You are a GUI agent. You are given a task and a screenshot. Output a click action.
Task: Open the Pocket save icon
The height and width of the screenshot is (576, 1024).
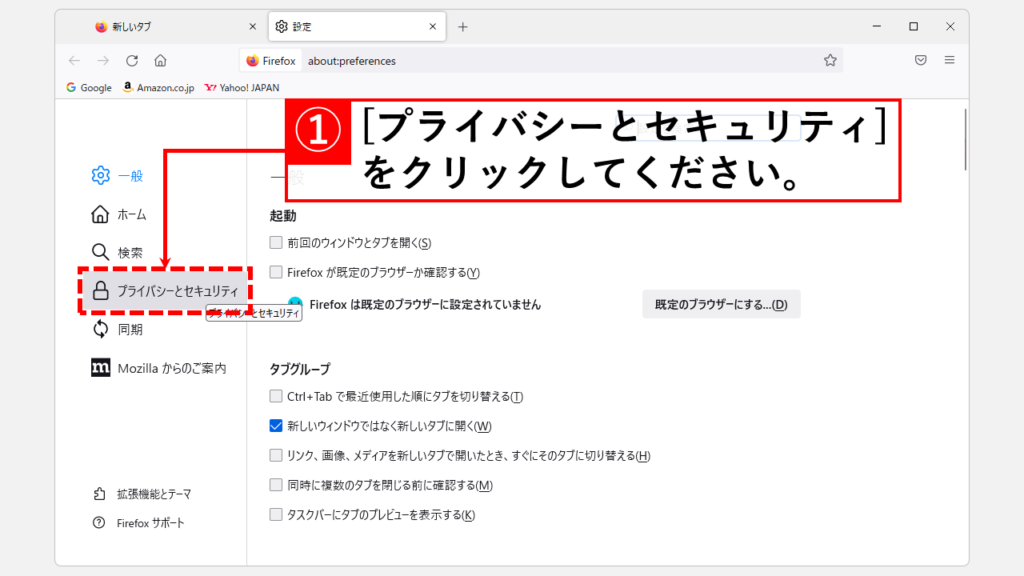920,60
